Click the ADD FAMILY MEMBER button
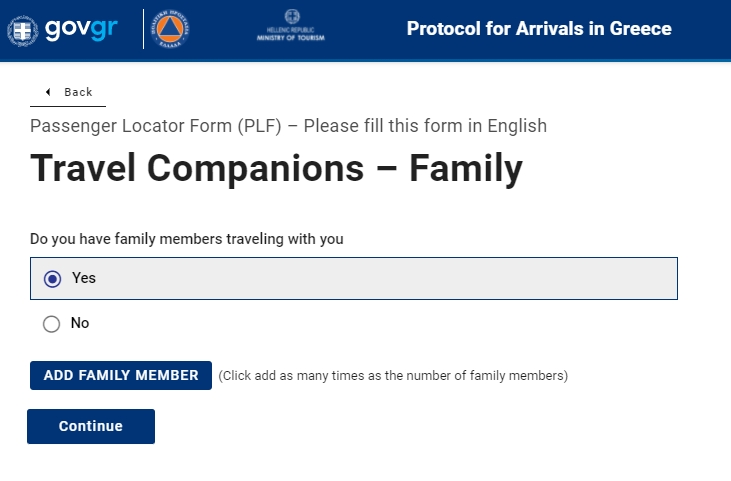 (x=121, y=376)
